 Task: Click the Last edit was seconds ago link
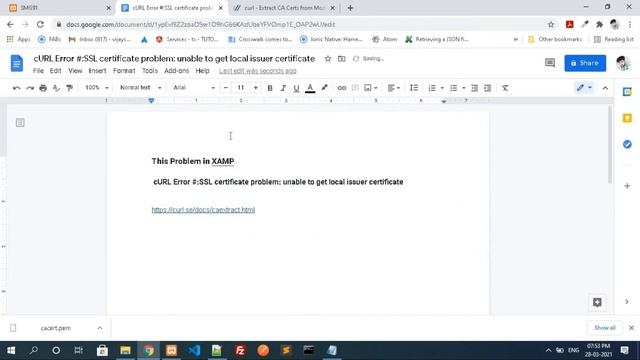tap(258, 71)
